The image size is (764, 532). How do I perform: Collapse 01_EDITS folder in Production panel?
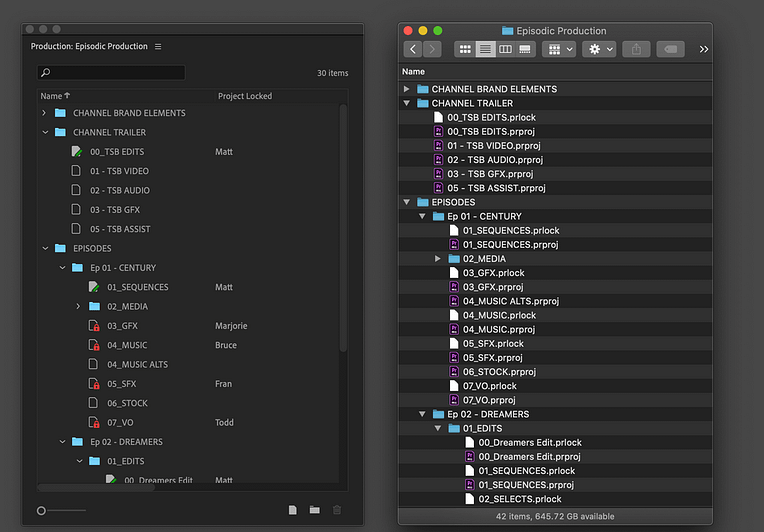(79, 461)
